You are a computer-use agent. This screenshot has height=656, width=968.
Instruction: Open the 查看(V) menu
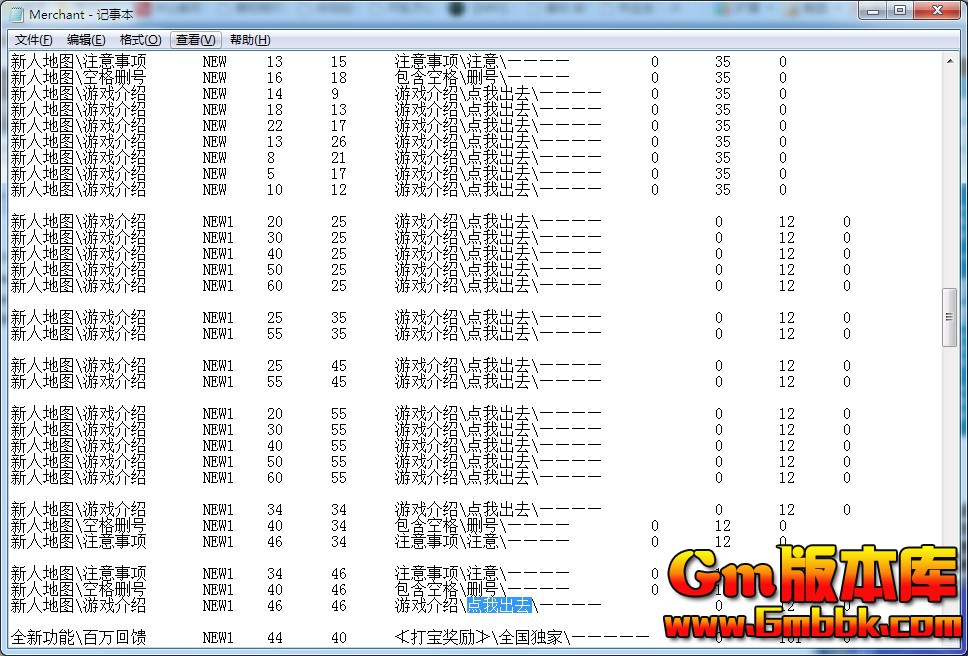coord(195,40)
